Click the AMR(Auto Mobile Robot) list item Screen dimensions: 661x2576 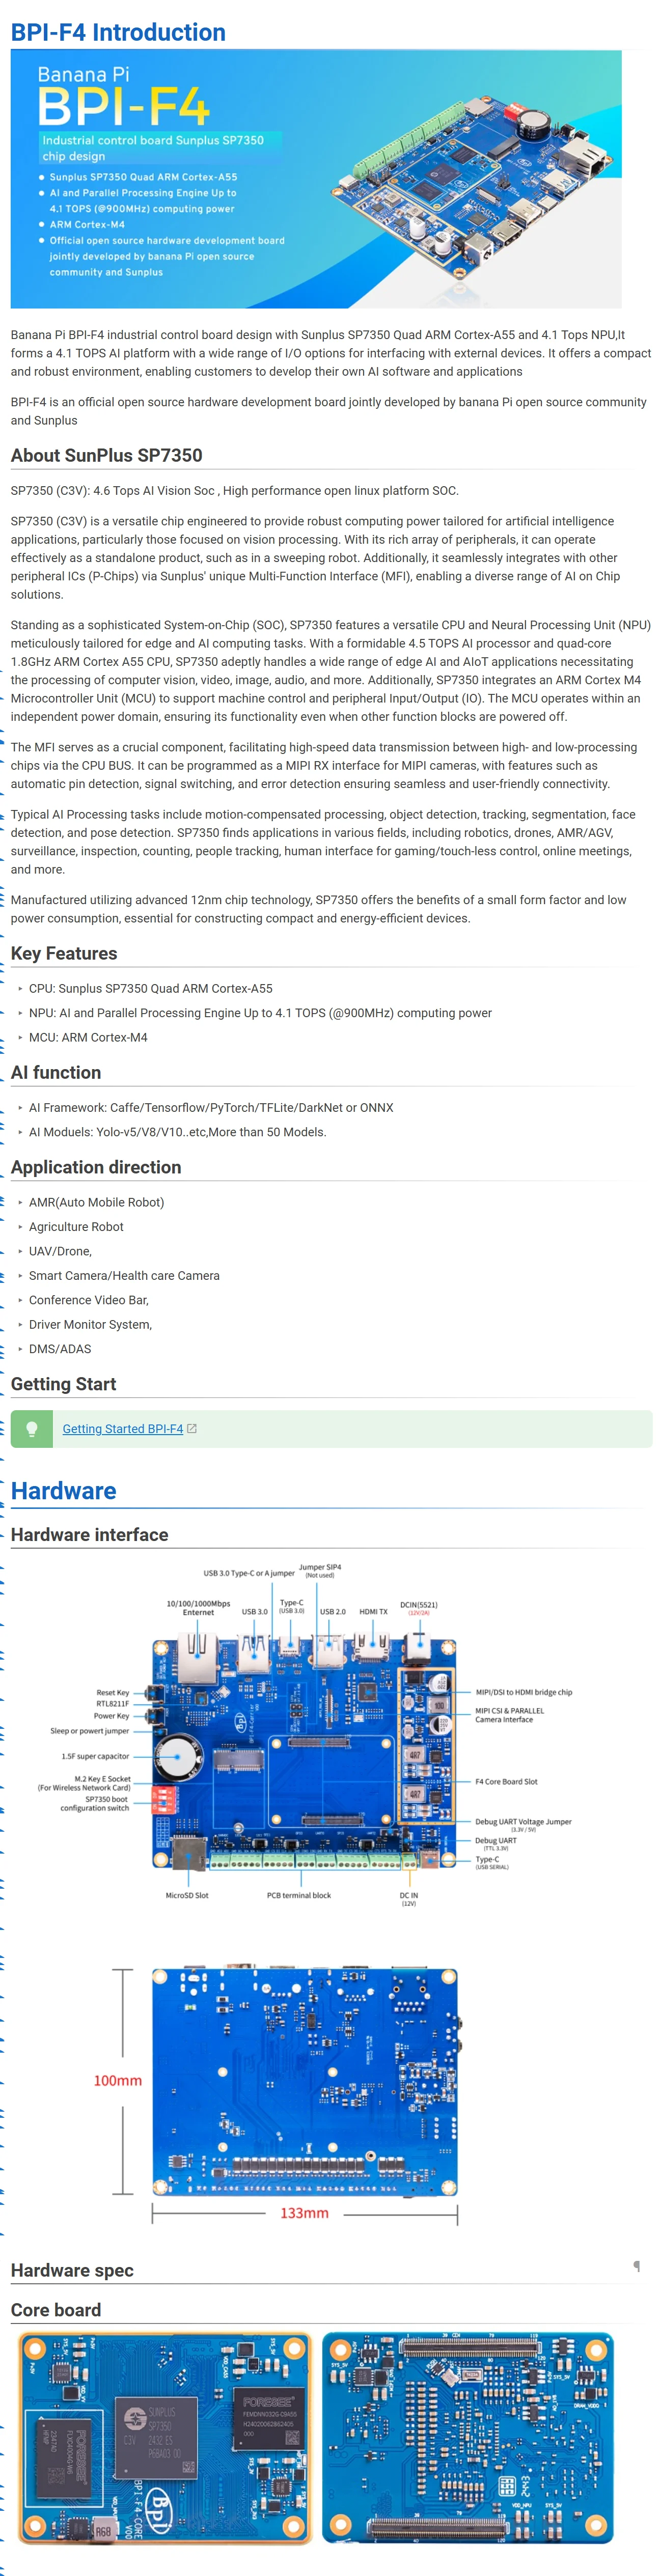click(x=96, y=1202)
